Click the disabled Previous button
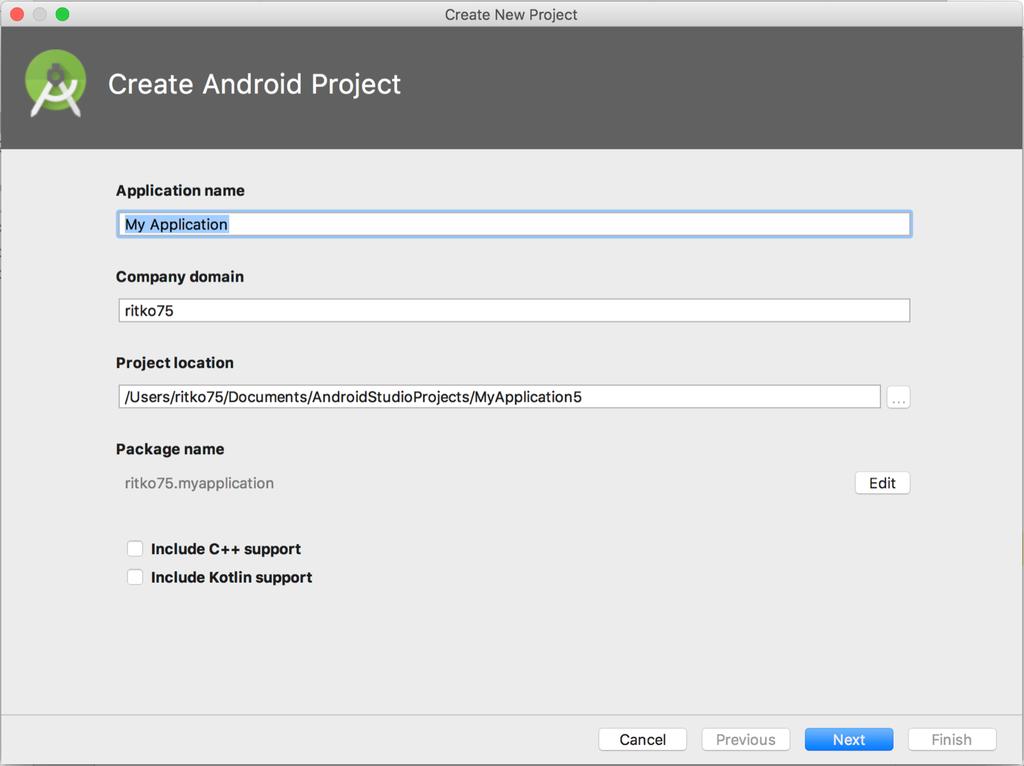 [746, 739]
